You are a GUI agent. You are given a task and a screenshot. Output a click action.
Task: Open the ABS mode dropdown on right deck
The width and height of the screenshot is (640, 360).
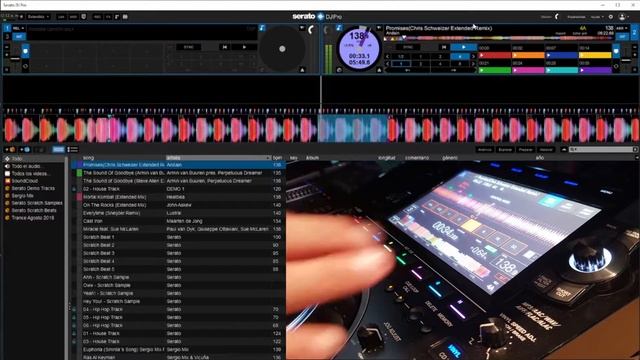622,28
